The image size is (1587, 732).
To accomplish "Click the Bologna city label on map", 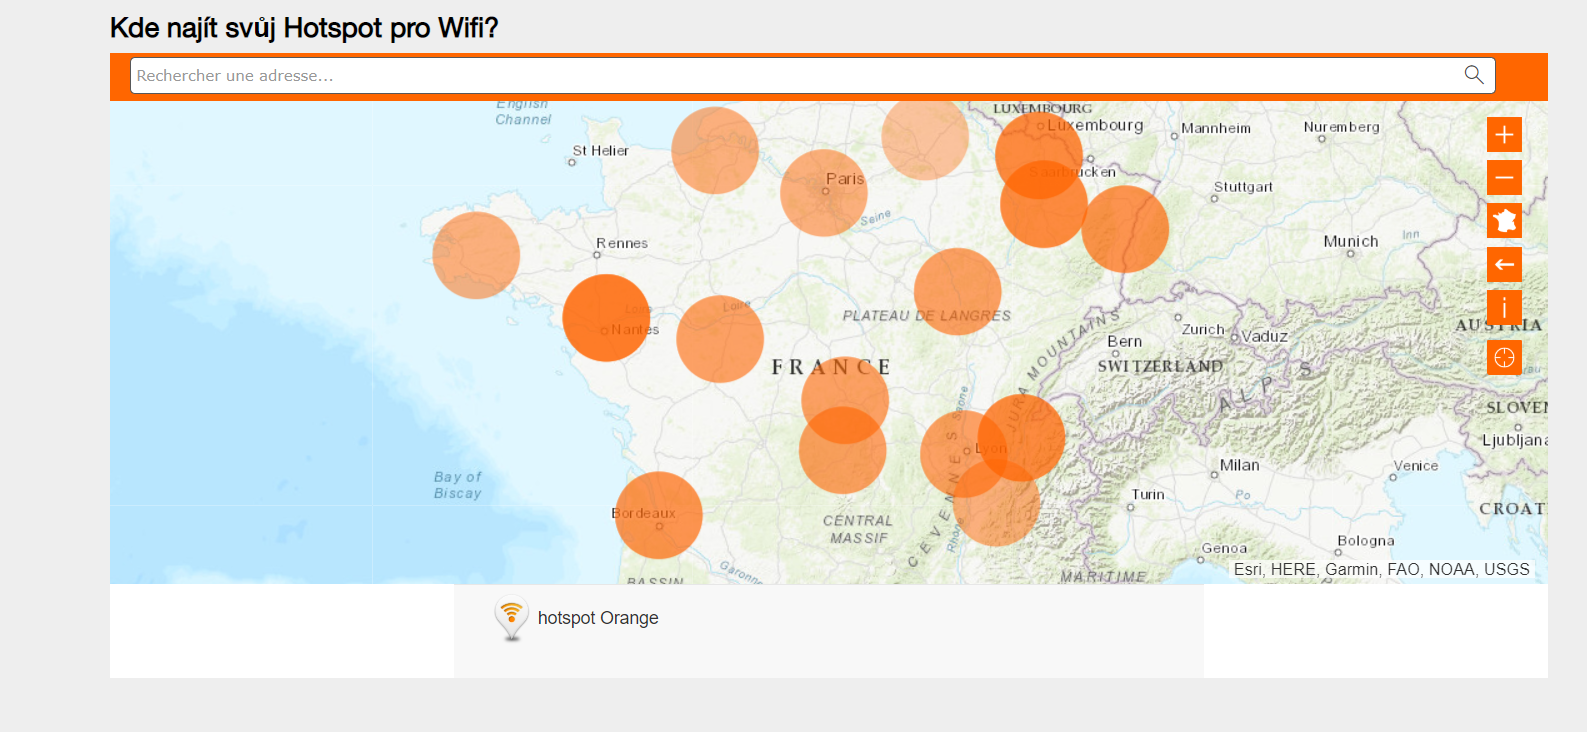I will [x=1365, y=541].
